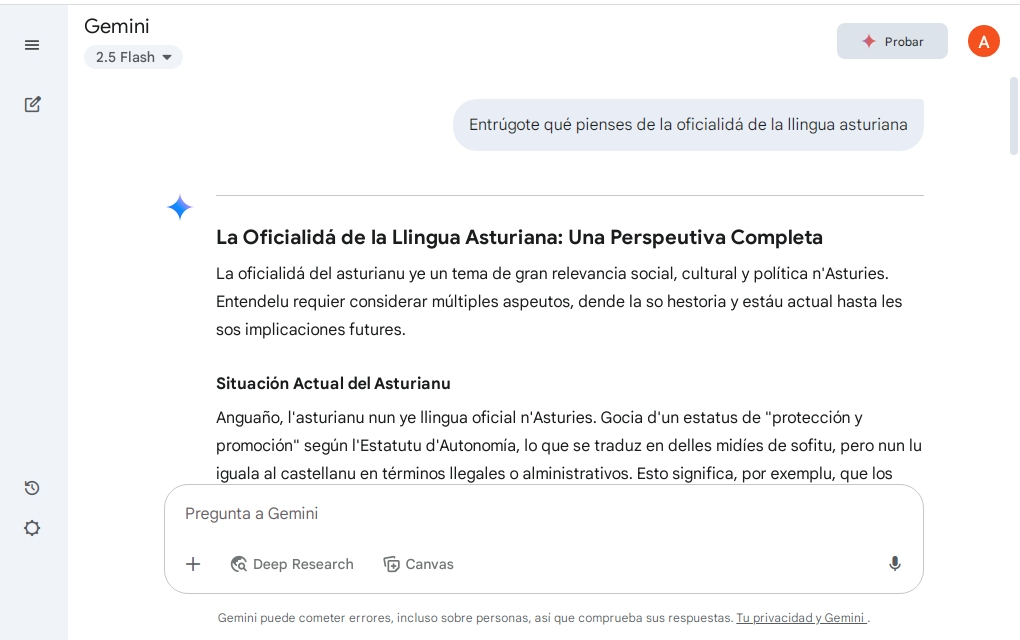
Task: Click the paragraph starting La oficialidá del asturianu
Action: click(x=559, y=301)
